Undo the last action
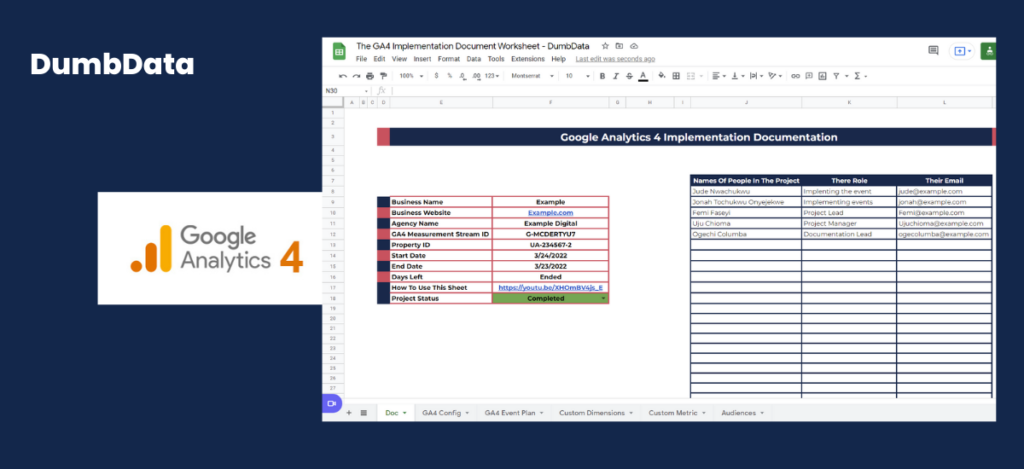 point(343,76)
